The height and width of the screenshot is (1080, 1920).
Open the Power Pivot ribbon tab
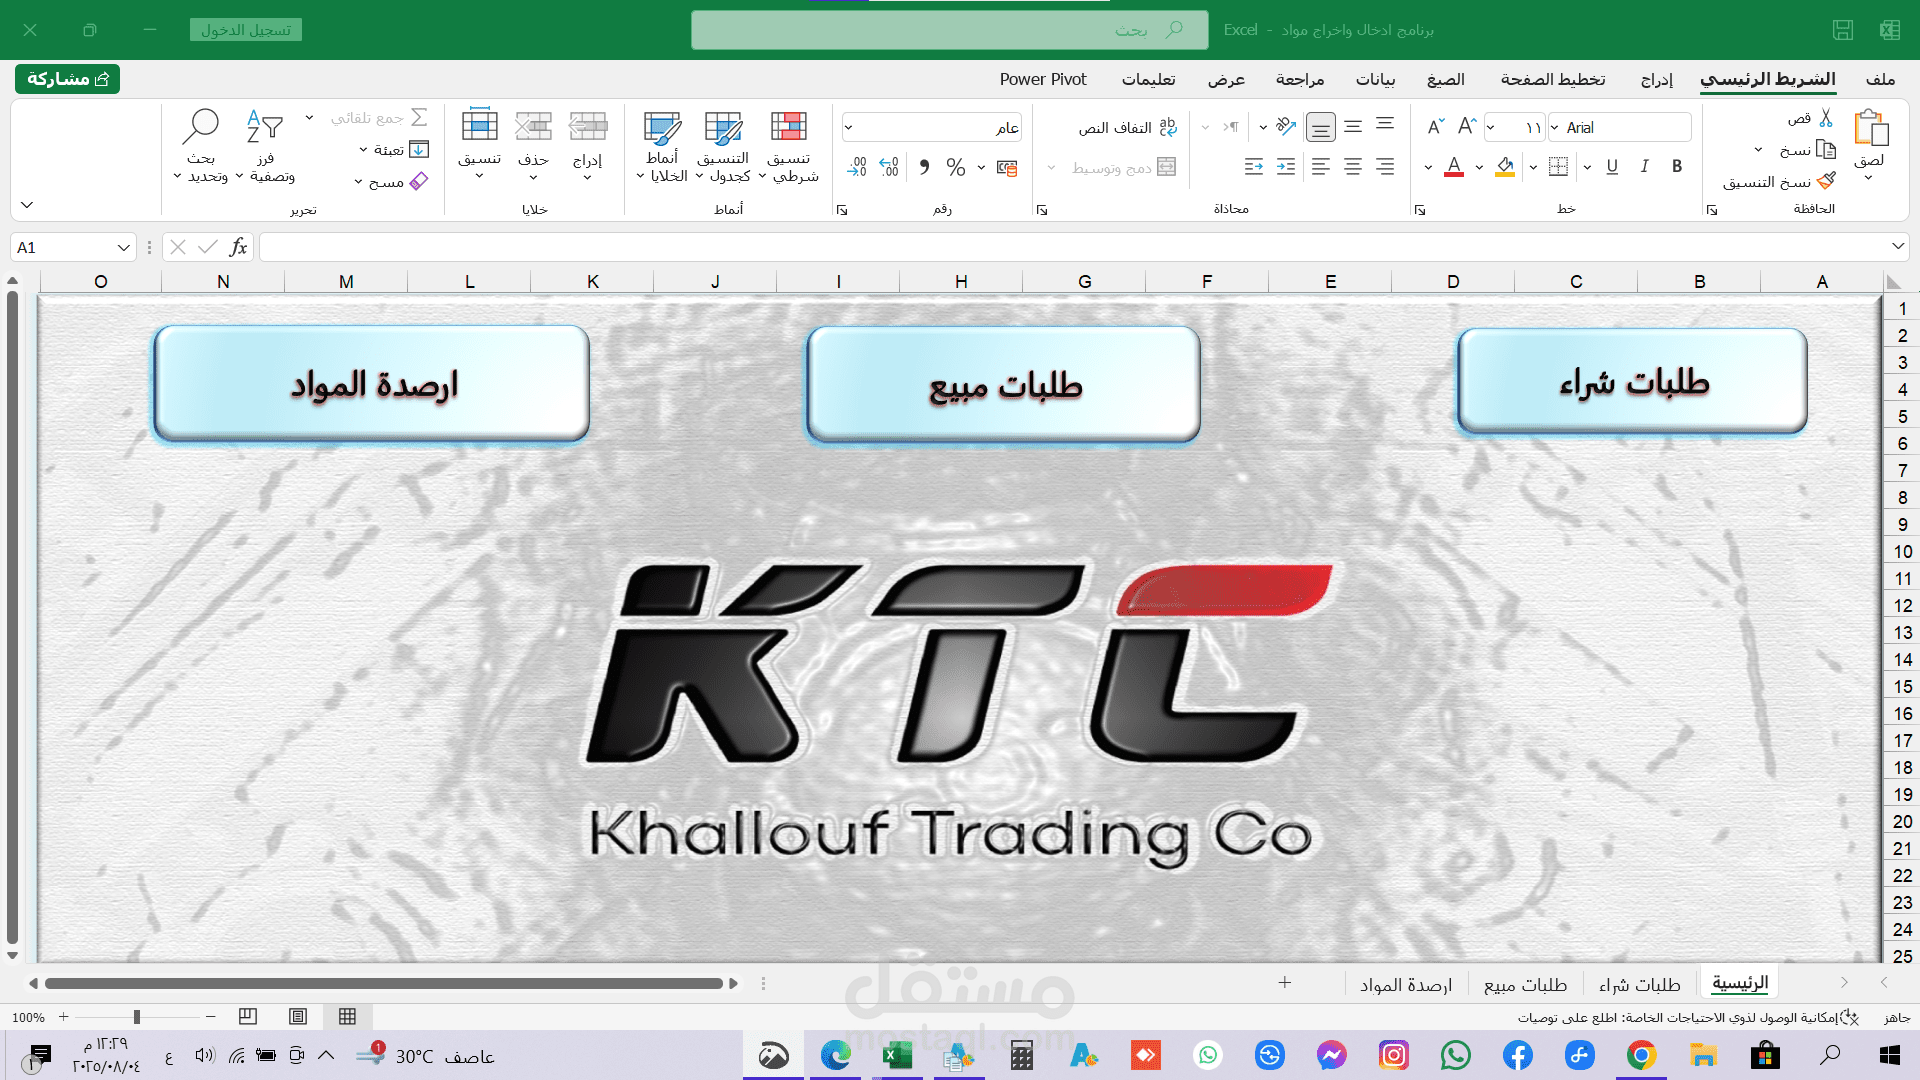(x=1042, y=79)
